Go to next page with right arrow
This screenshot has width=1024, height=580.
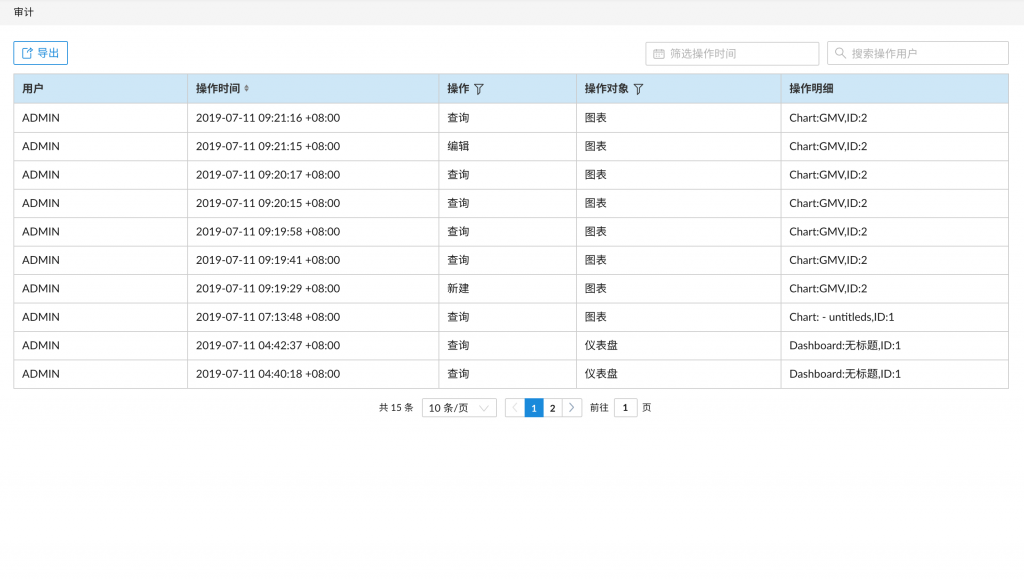point(571,408)
